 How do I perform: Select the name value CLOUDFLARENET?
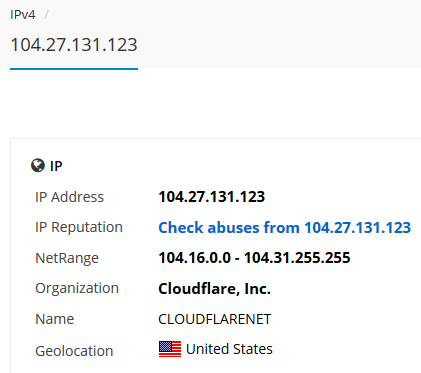pos(215,319)
